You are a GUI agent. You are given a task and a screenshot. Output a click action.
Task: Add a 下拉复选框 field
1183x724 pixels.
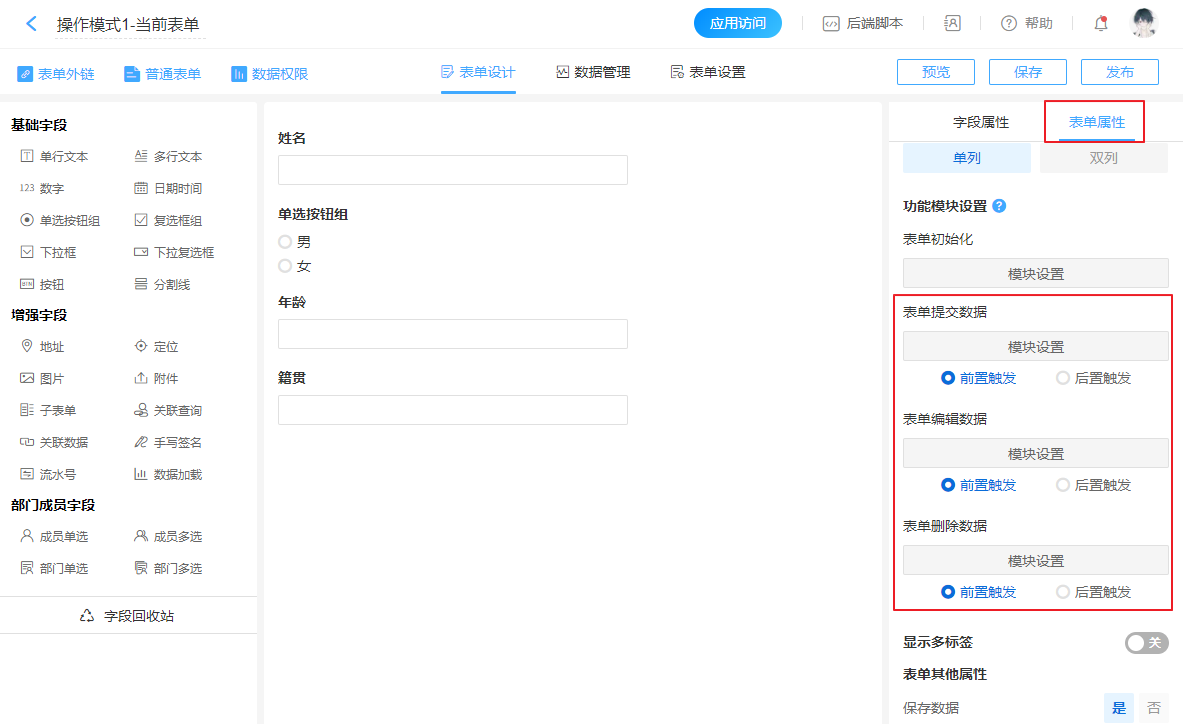click(174, 252)
